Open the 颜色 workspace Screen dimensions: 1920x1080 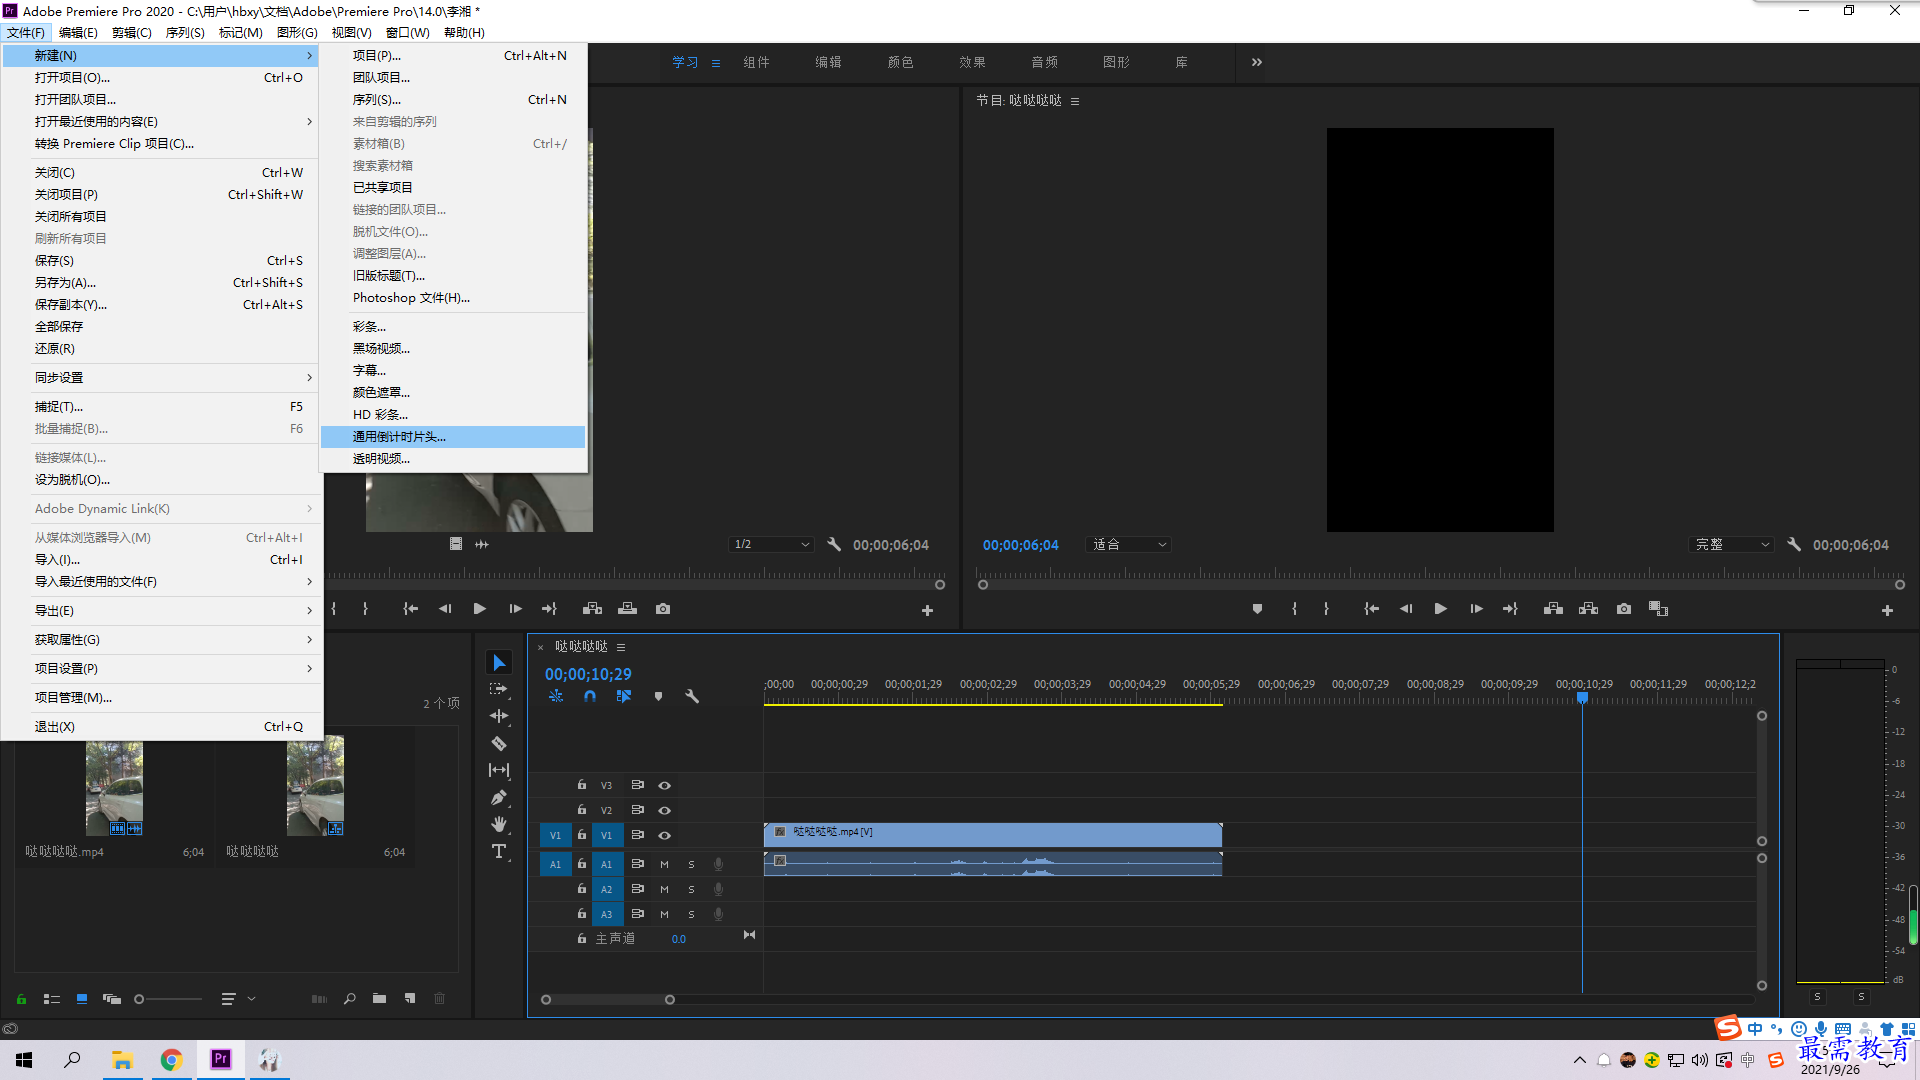(900, 62)
